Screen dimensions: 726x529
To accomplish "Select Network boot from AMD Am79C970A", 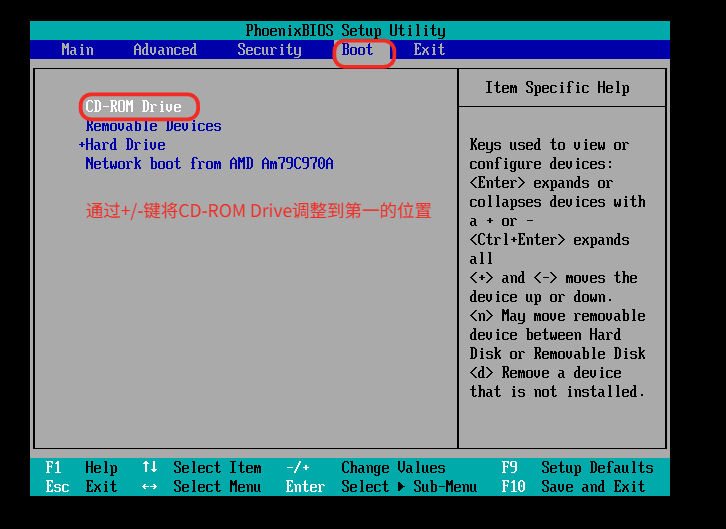I will [x=209, y=163].
